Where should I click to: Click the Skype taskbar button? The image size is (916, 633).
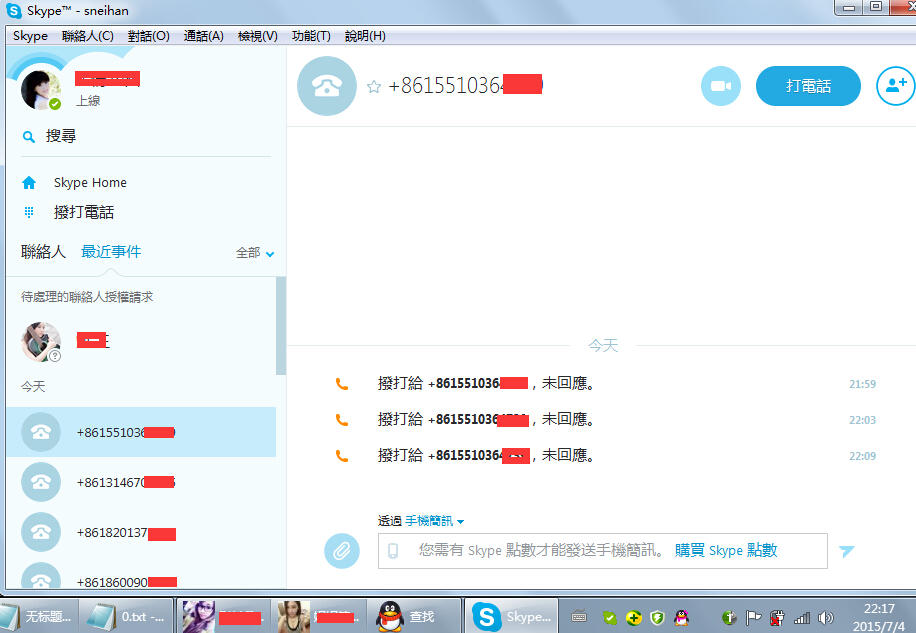pyautogui.click(x=511, y=616)
